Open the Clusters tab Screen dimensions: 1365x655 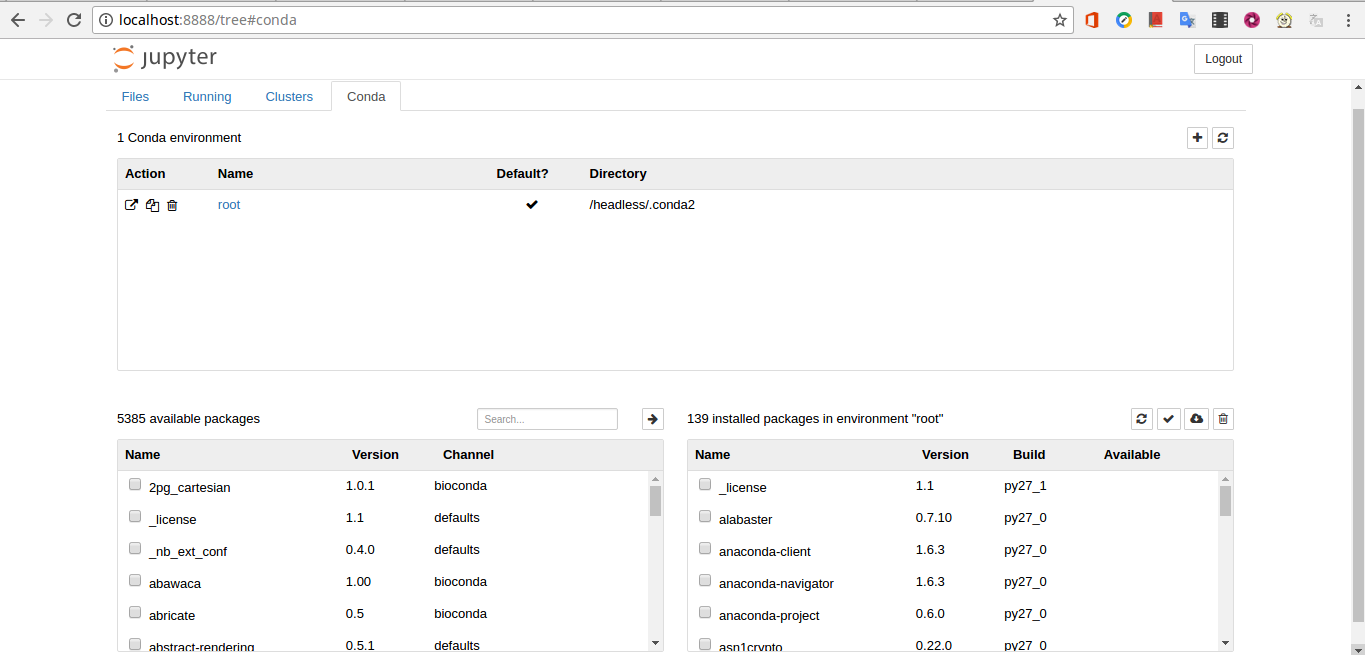tap(289, 97)
